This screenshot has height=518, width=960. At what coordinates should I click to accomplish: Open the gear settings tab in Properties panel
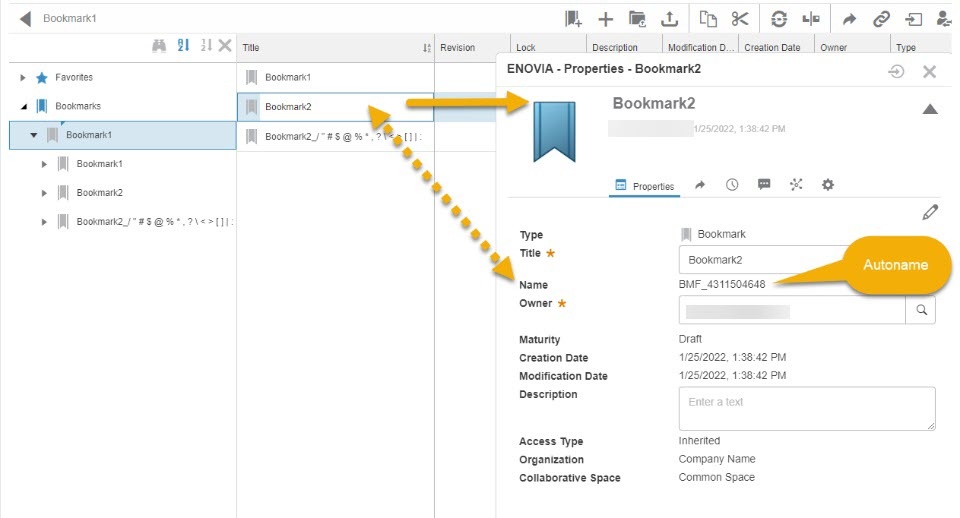(828, 184)
